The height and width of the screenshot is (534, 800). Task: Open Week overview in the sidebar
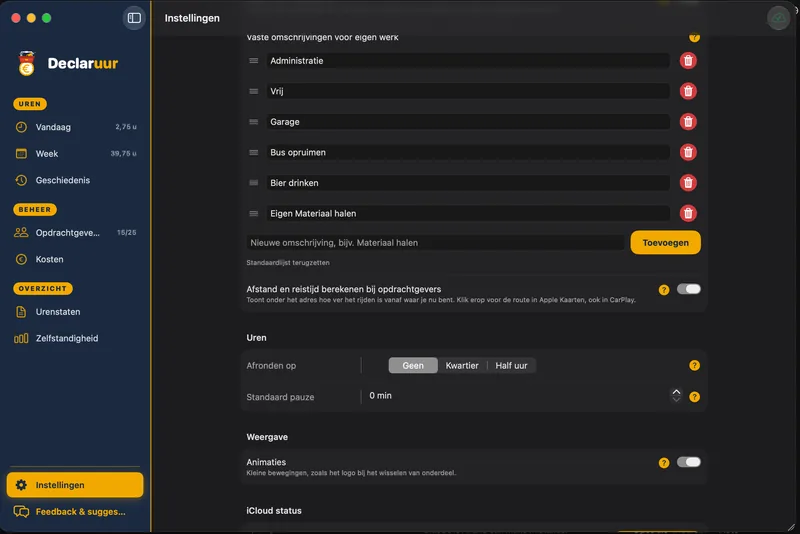(x=75, y=154)
